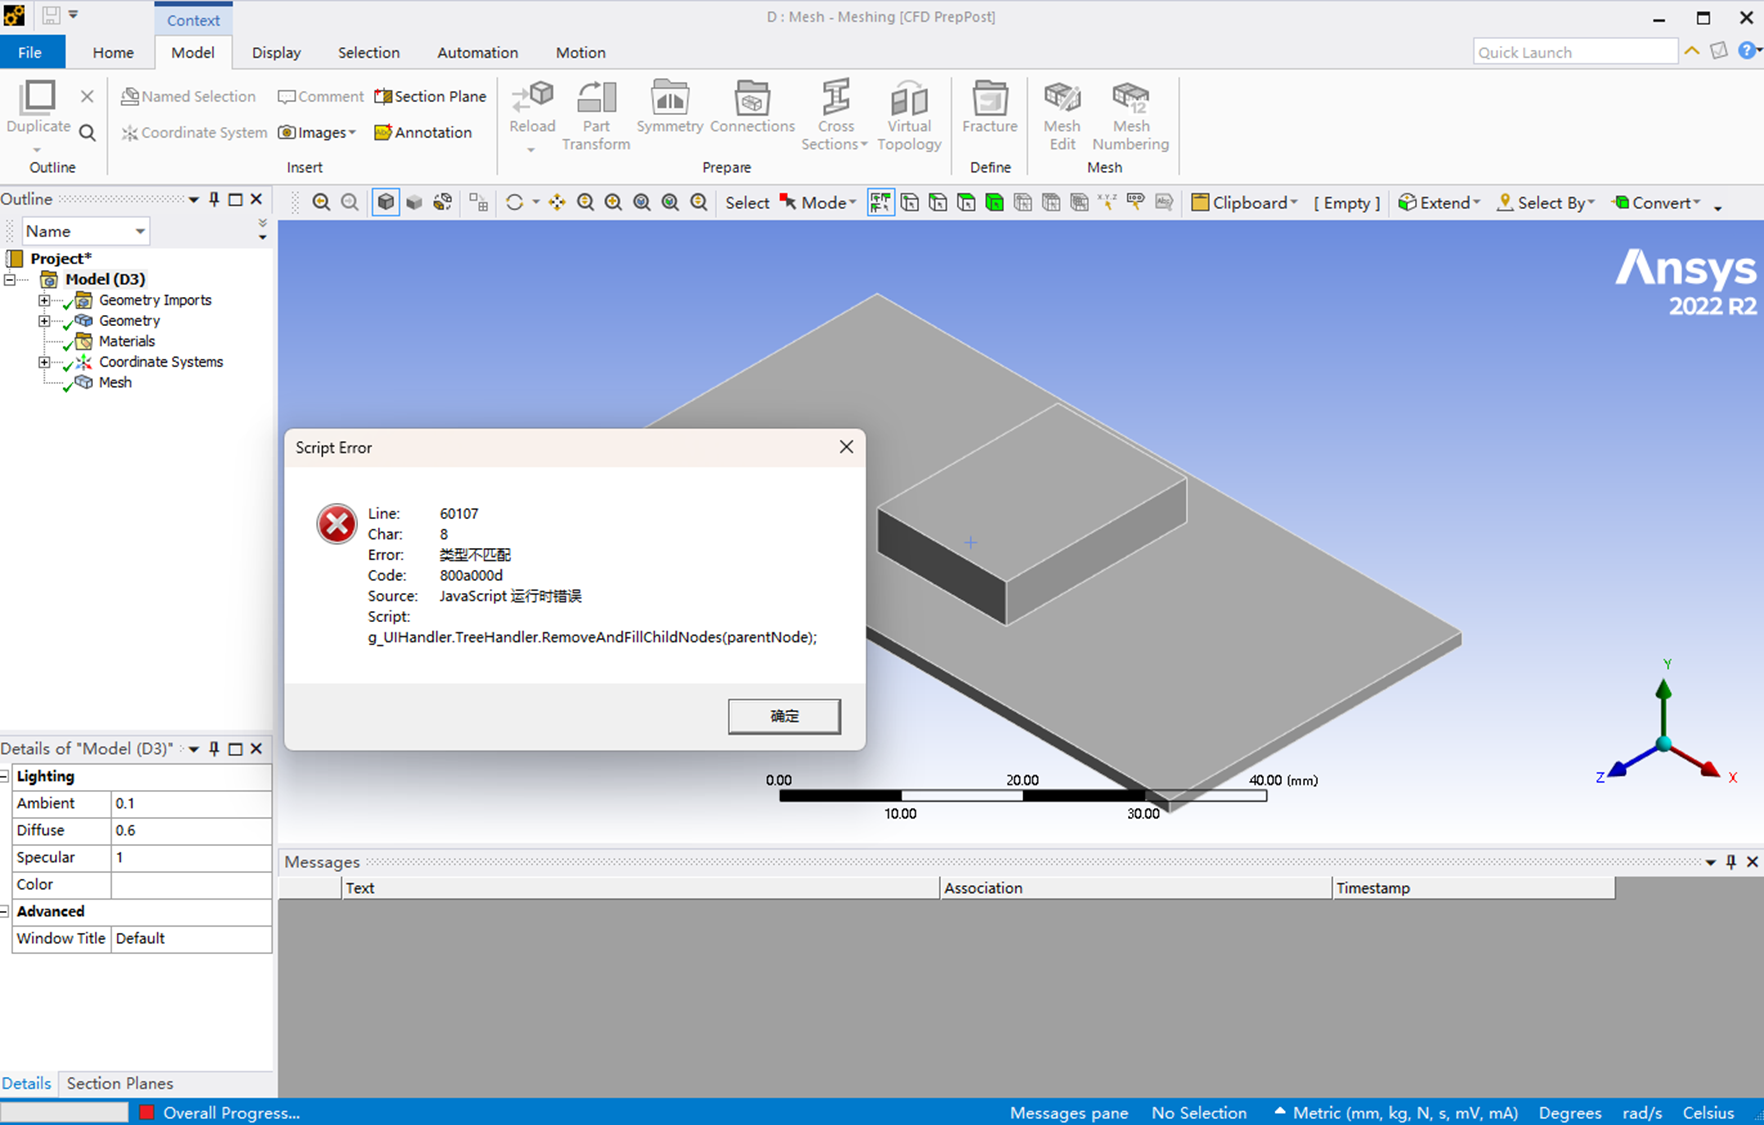
Task: Pin the Details panel
Action: pos(214,748)
